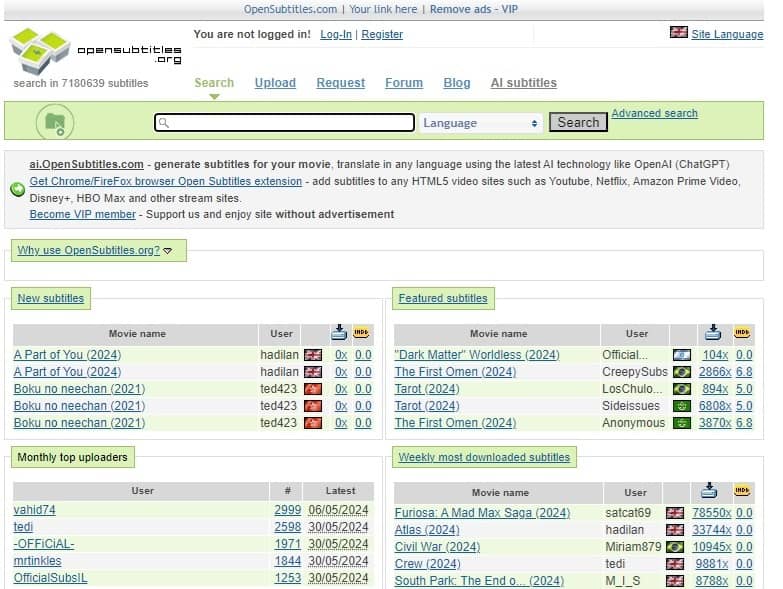Open uploader mrtinkles profile
The width and height of the screenshot is (783, 589).
click(37, 561)
